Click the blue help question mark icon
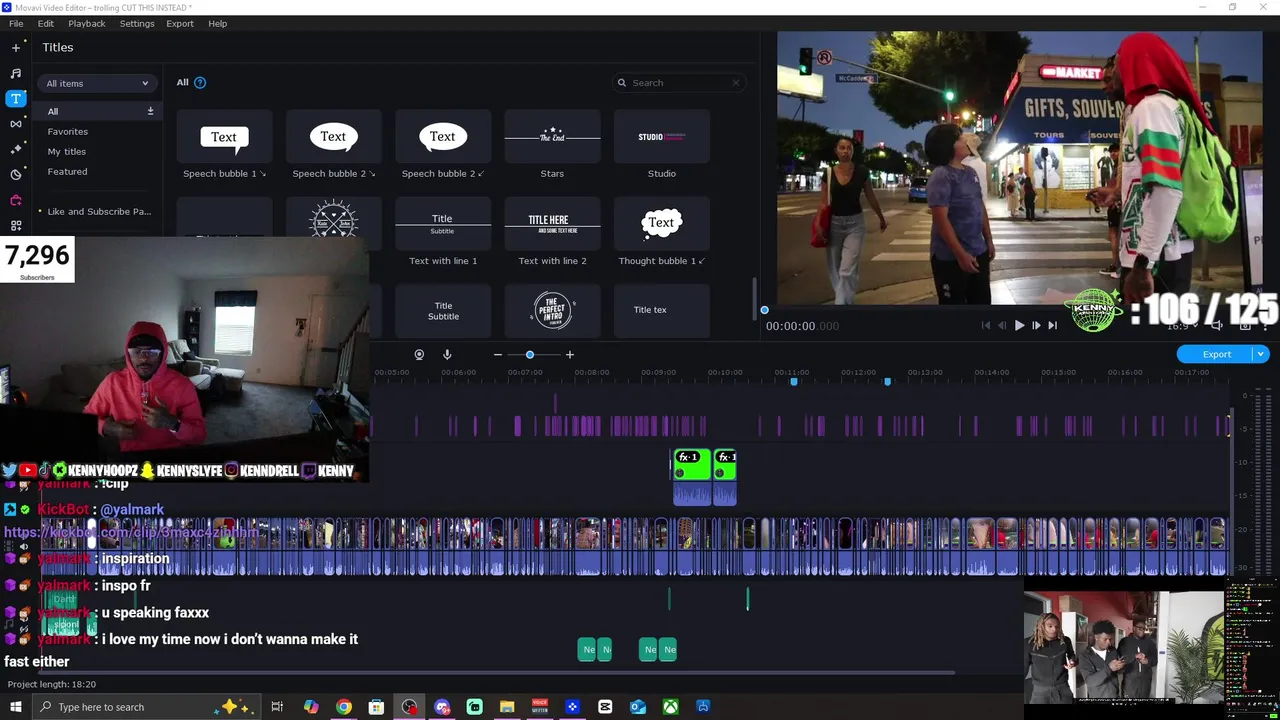The height and width of the screenshot is (720, 1280). [200, 82]
